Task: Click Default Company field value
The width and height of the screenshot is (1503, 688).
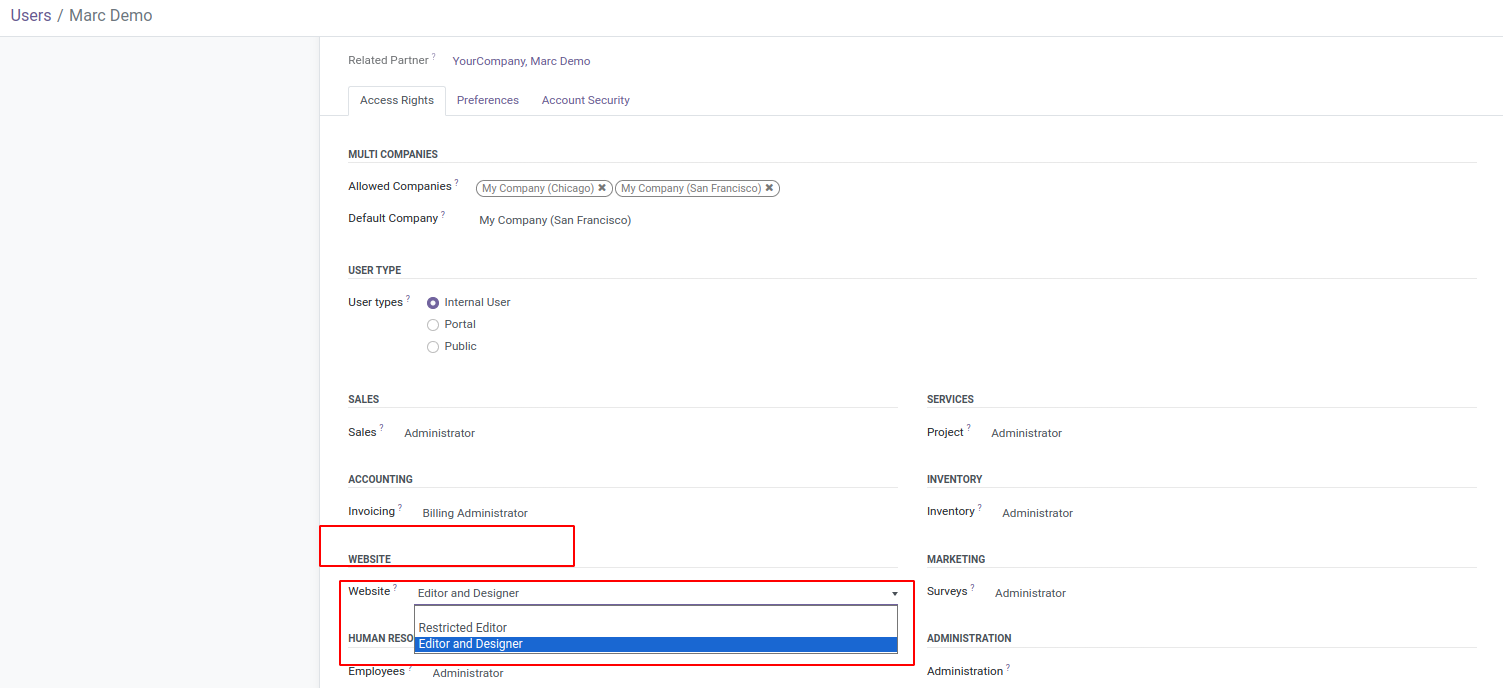Action: [x=555, y=220]
